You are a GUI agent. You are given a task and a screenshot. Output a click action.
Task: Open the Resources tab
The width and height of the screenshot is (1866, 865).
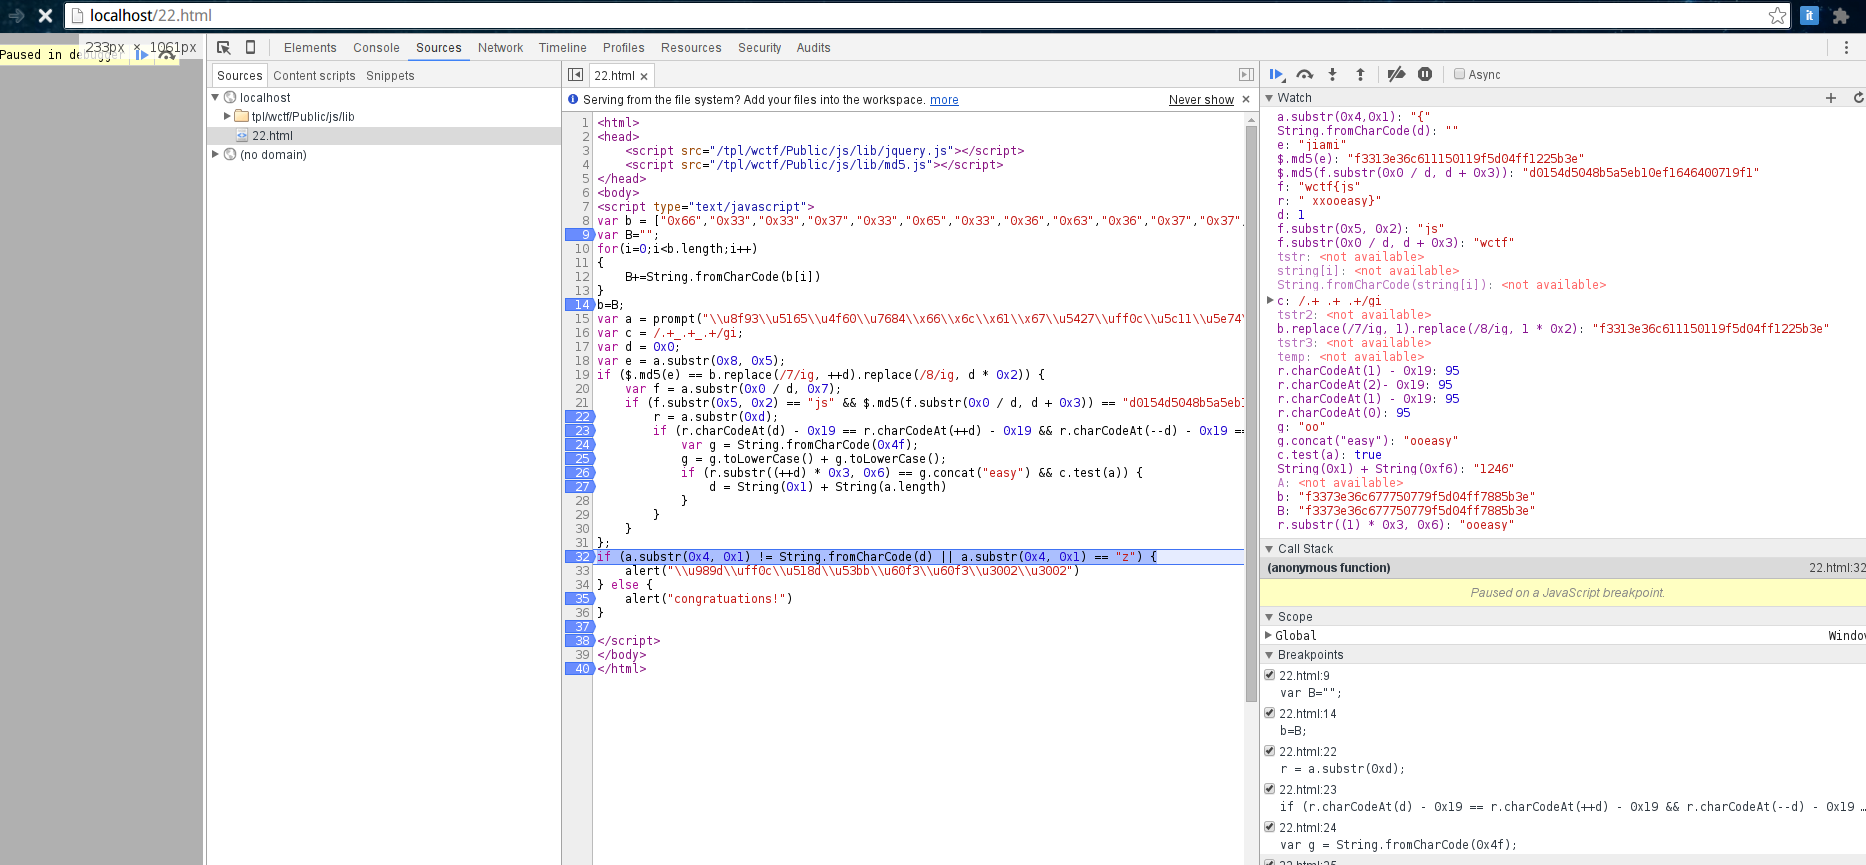pos(691,47)
